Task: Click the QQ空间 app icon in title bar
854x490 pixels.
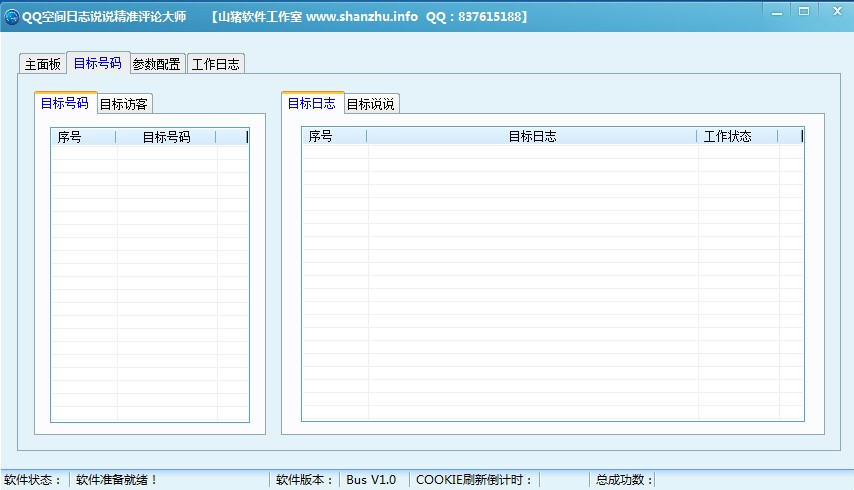Action: [11, 17]
